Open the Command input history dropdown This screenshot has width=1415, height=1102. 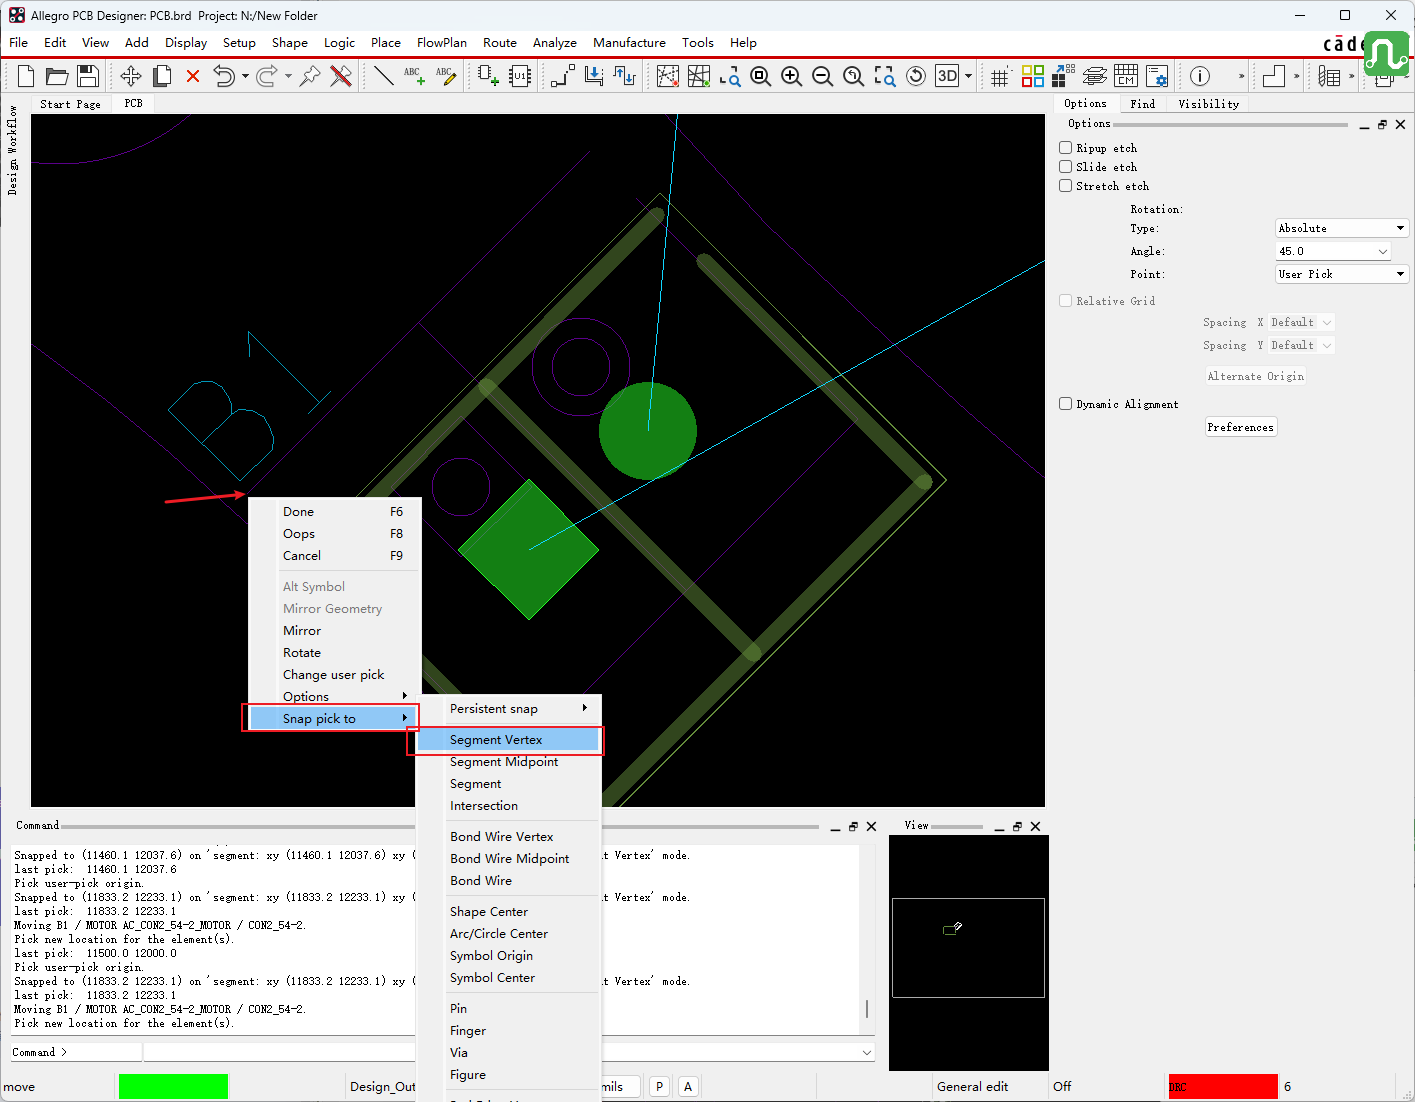tap(866, 1052)
